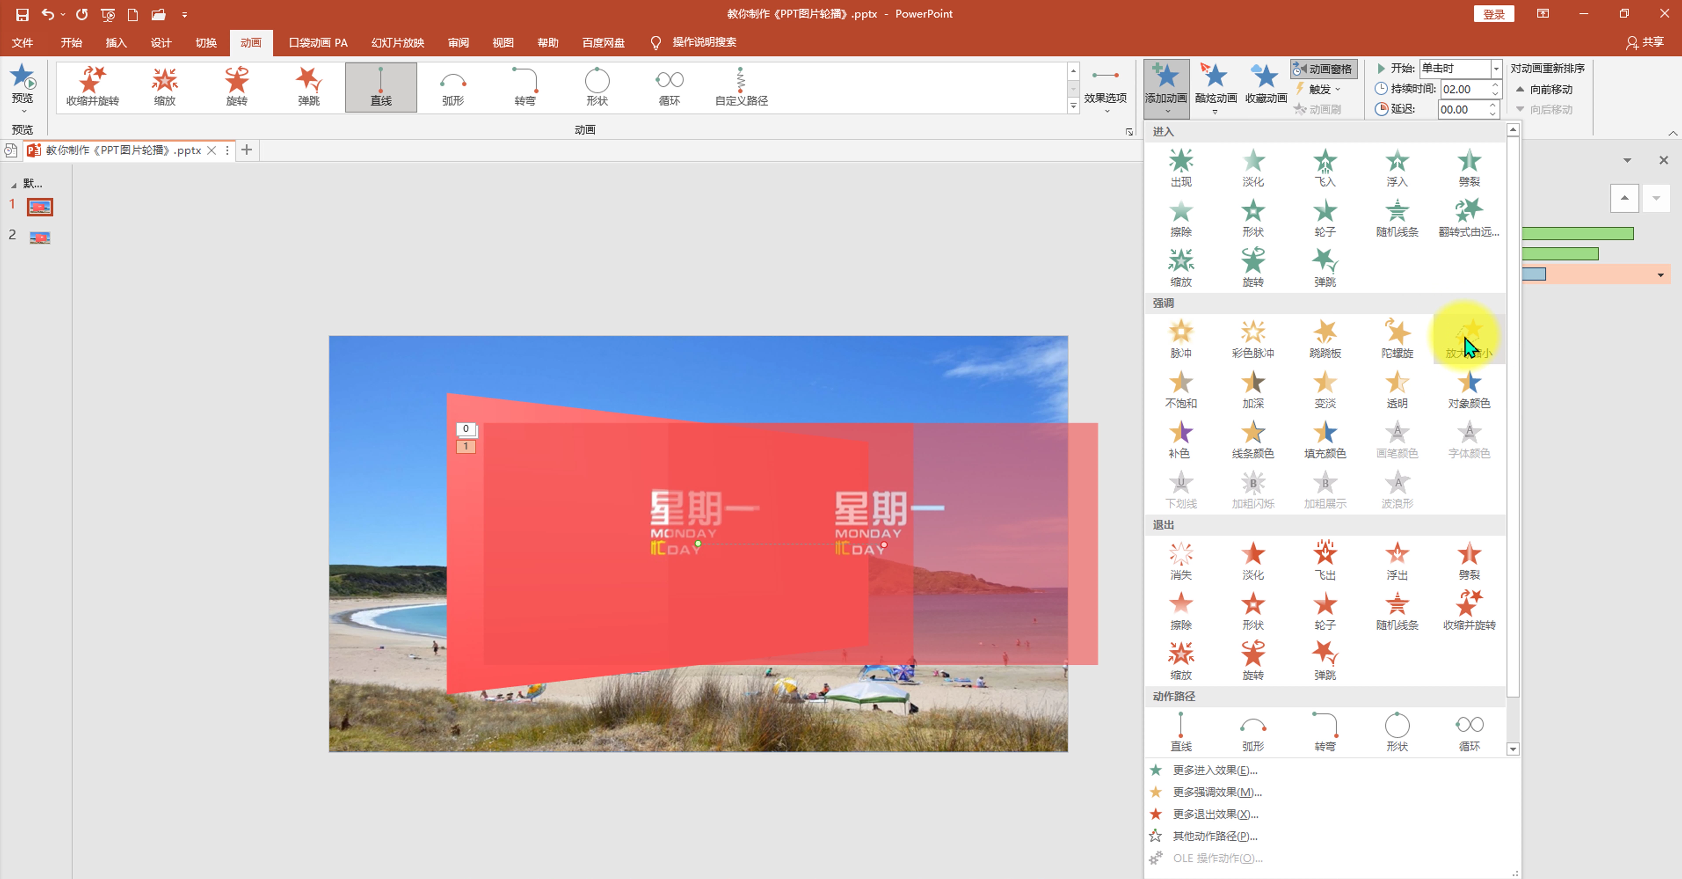Apply the 脉冲 emphasis effect
The height and width of the screenshot is (879, 1682).
point(1181,339)
